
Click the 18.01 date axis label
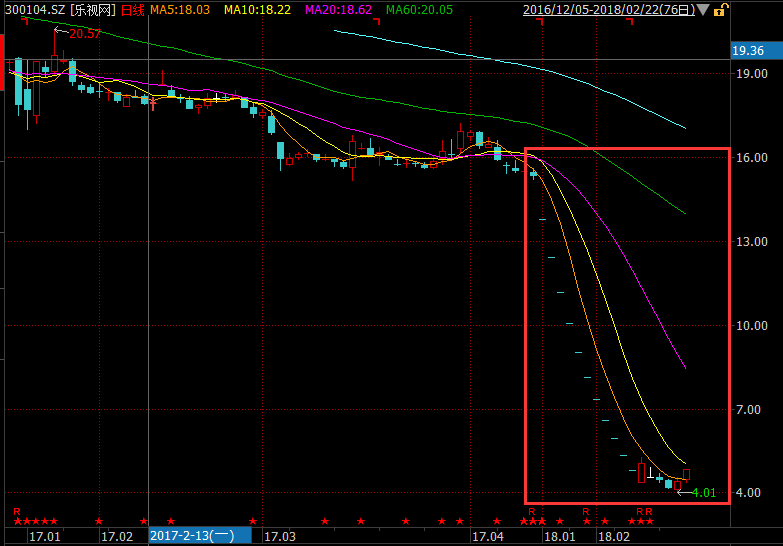point(560,537)
